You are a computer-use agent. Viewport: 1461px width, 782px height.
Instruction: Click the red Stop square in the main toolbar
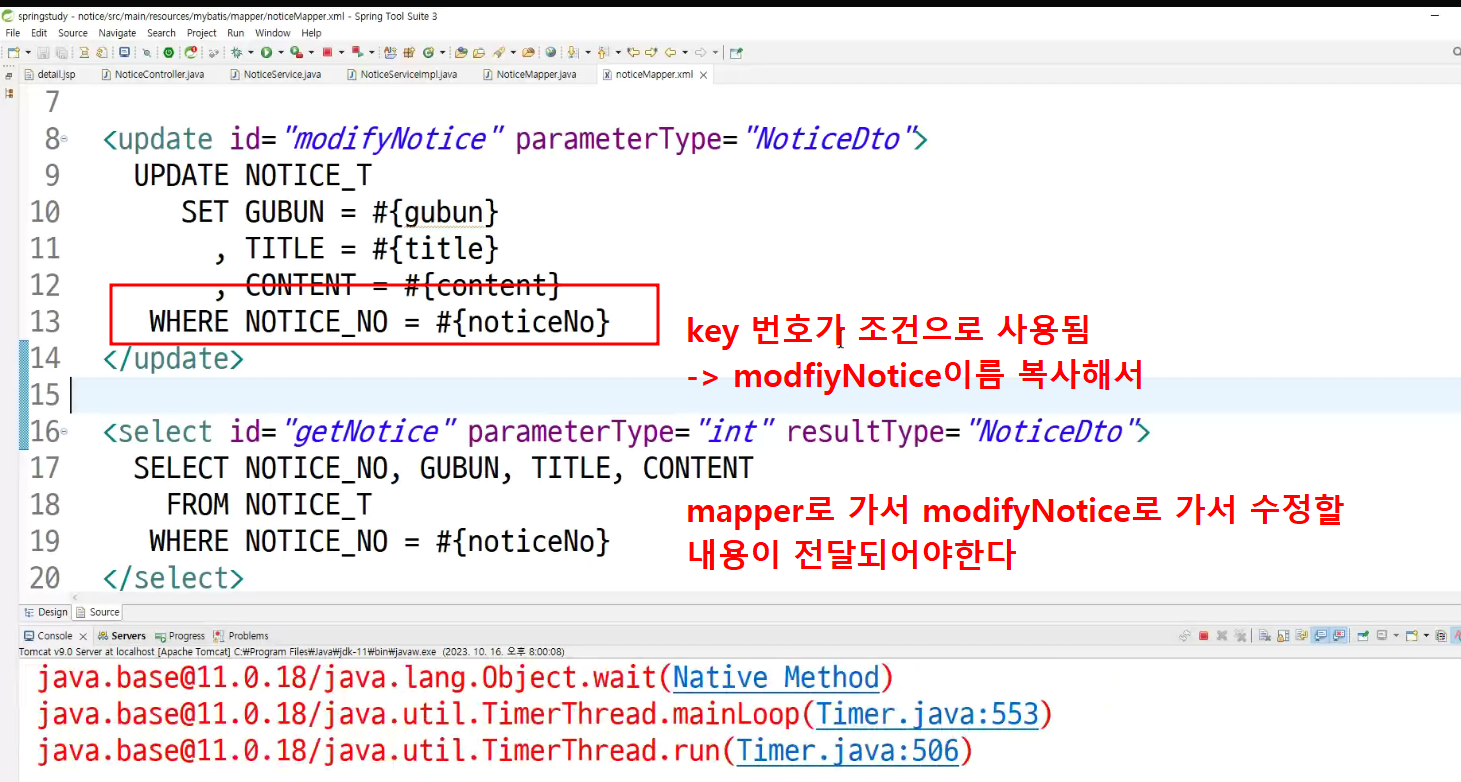327,52
